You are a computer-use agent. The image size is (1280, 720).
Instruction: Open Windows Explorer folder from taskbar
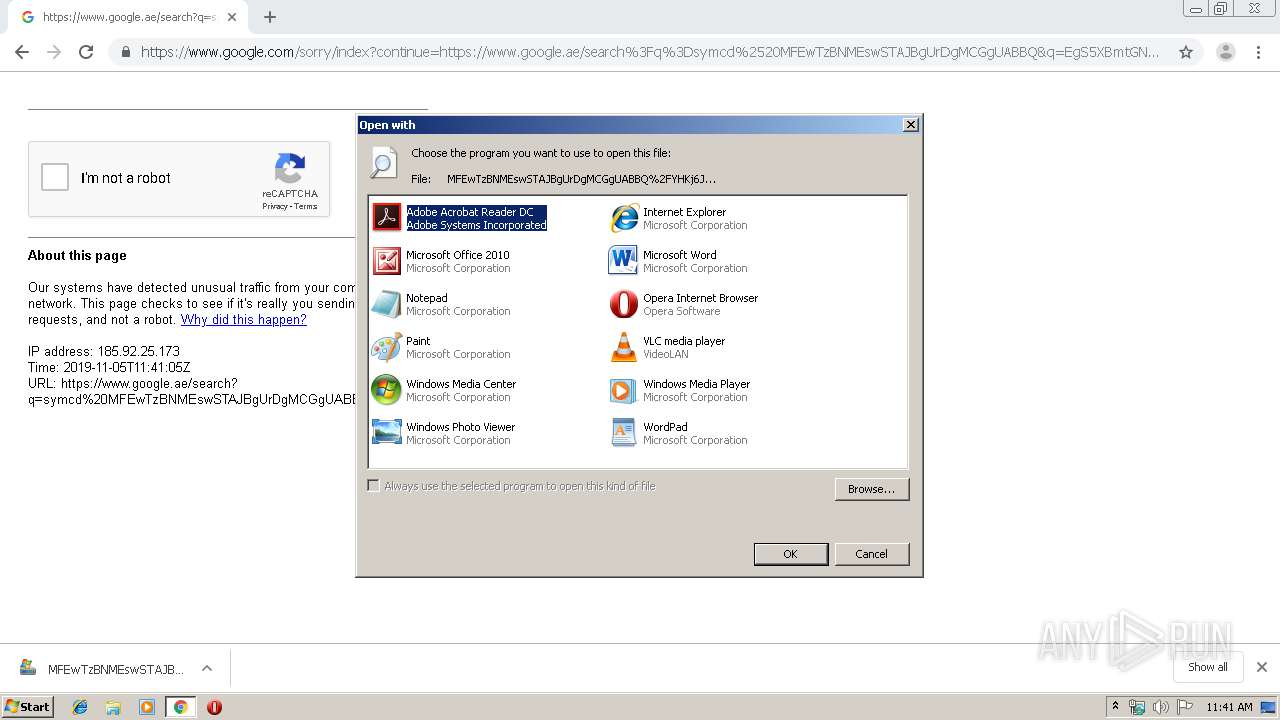tap(113, 707)
